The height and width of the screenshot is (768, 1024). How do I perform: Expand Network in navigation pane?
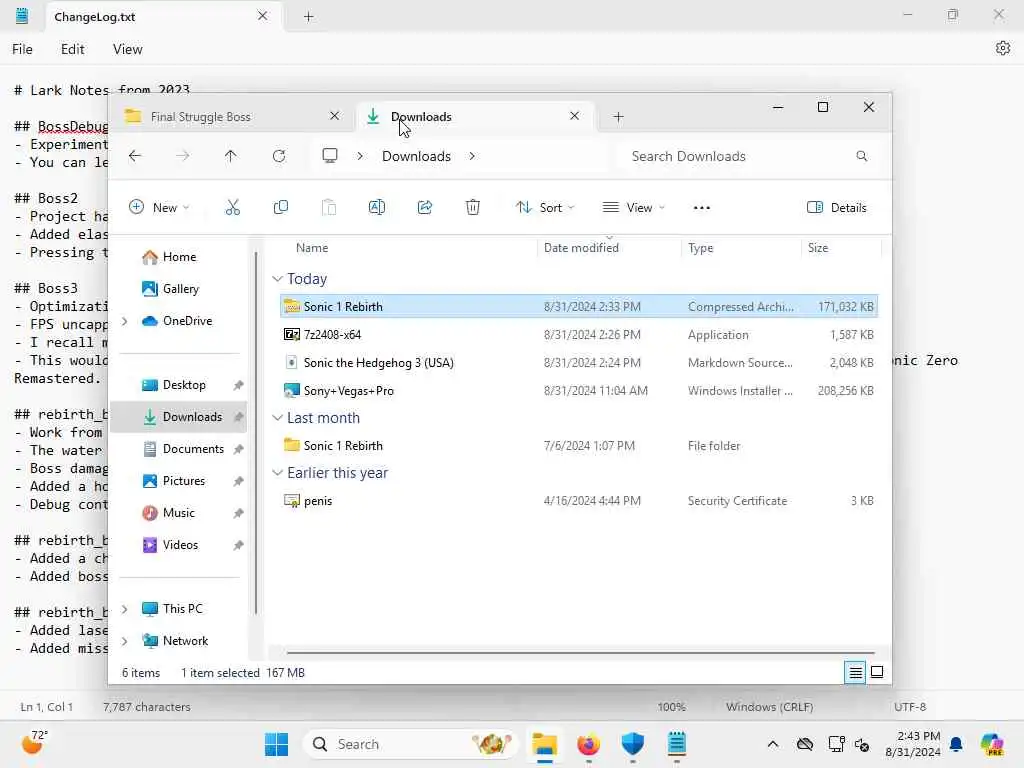click(x=125, y=641)
